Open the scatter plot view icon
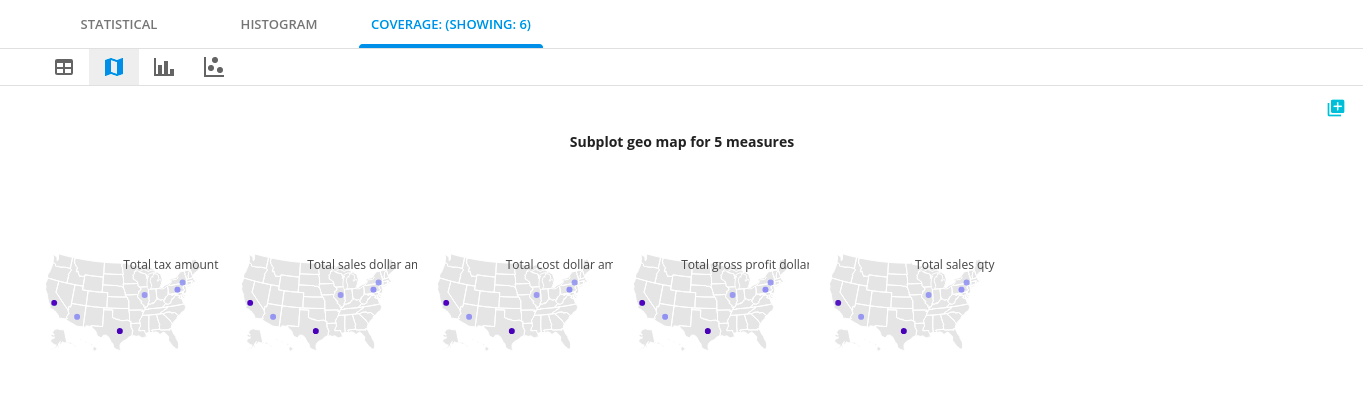 click(213, 67)
